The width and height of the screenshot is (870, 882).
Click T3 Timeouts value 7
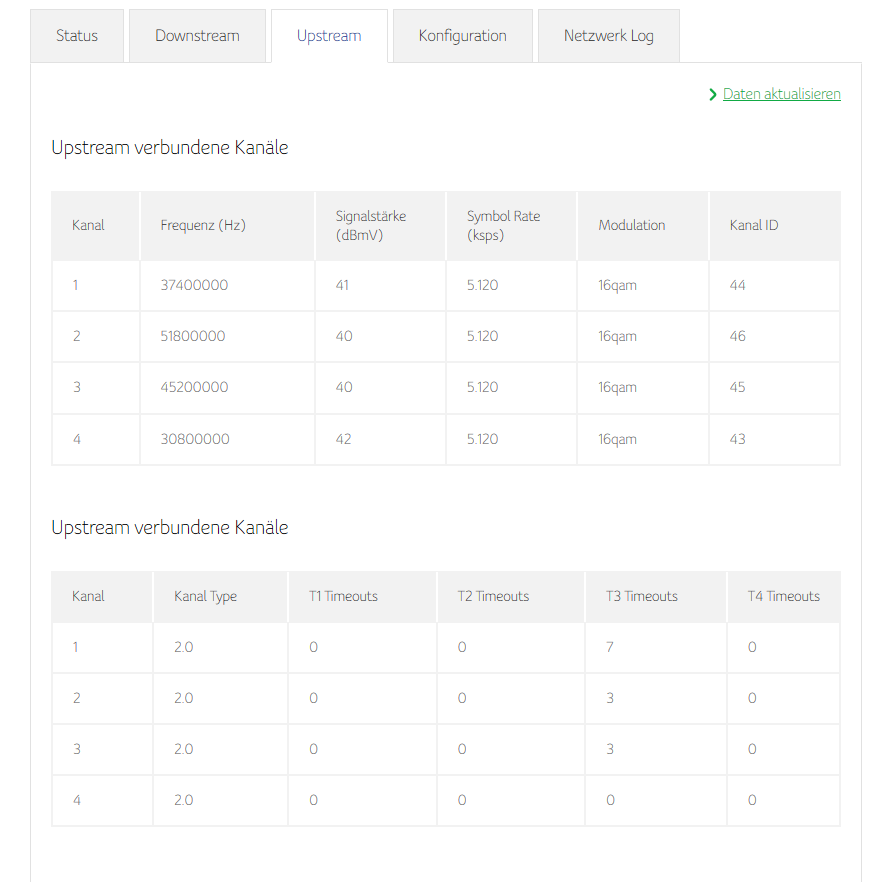[x=610, y=647]
